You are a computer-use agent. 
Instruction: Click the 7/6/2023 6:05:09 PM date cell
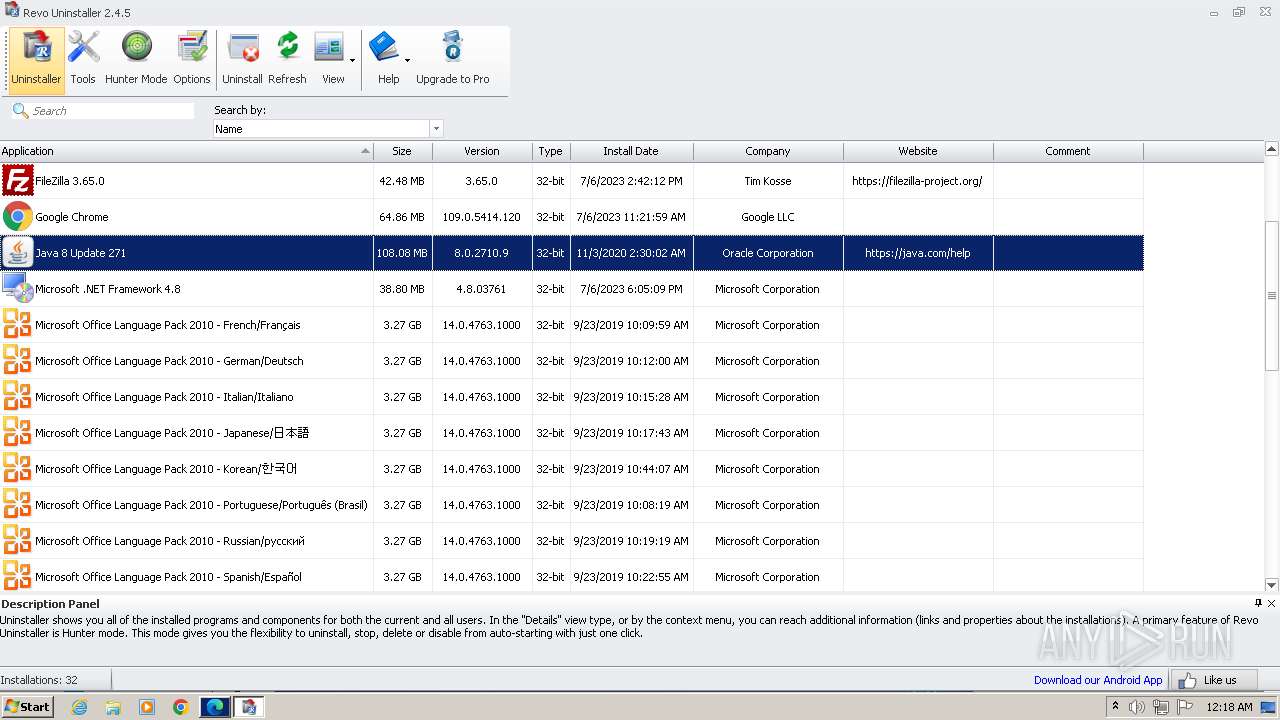point(631,289)
